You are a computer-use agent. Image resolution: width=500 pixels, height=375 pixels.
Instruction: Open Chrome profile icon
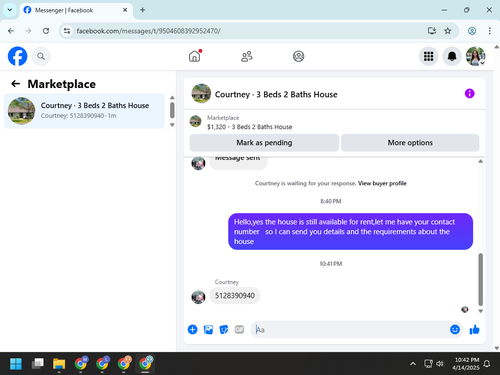tap(472, 31)
